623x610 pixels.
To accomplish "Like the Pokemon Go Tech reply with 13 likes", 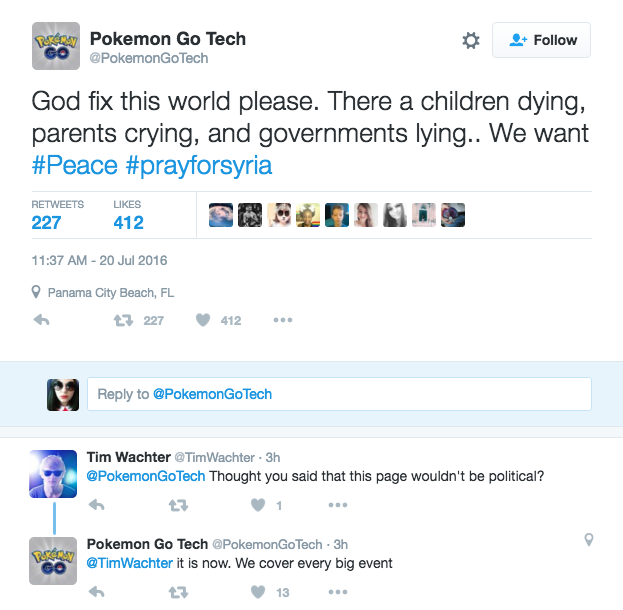I will point(258,592).
